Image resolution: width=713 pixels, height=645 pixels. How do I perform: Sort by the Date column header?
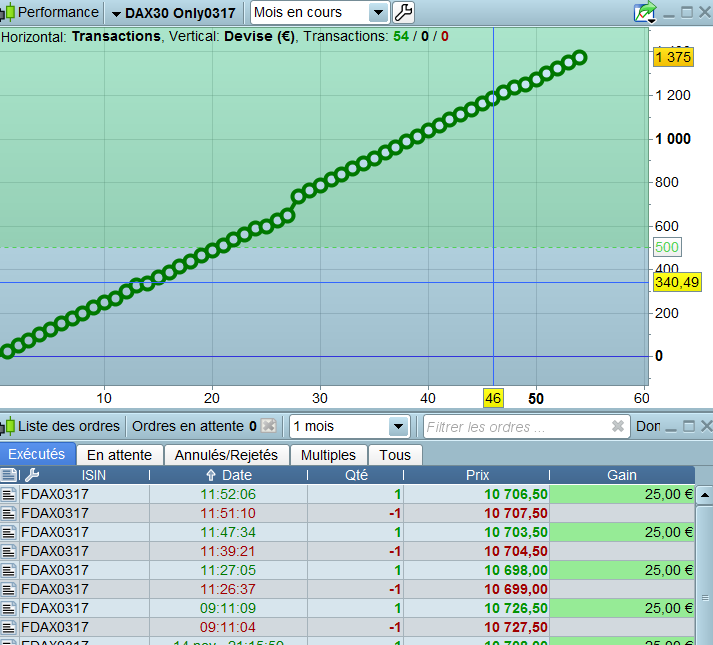click(229, 475)
